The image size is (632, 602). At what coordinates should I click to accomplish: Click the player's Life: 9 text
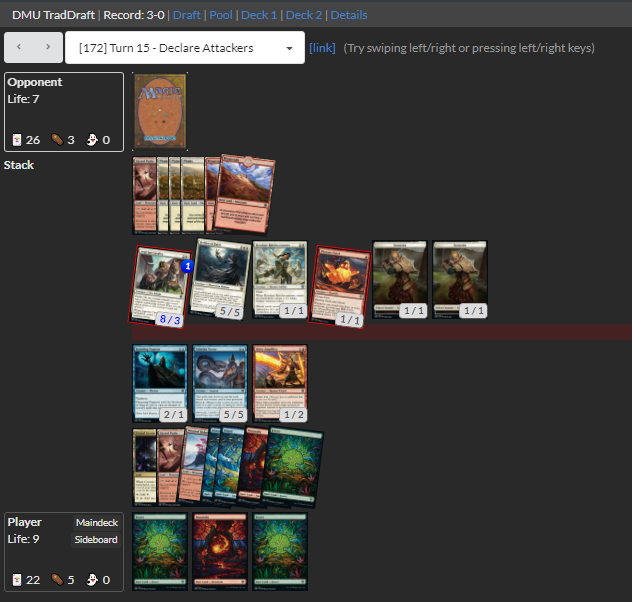pyautogui.click(x=23, y=539)
